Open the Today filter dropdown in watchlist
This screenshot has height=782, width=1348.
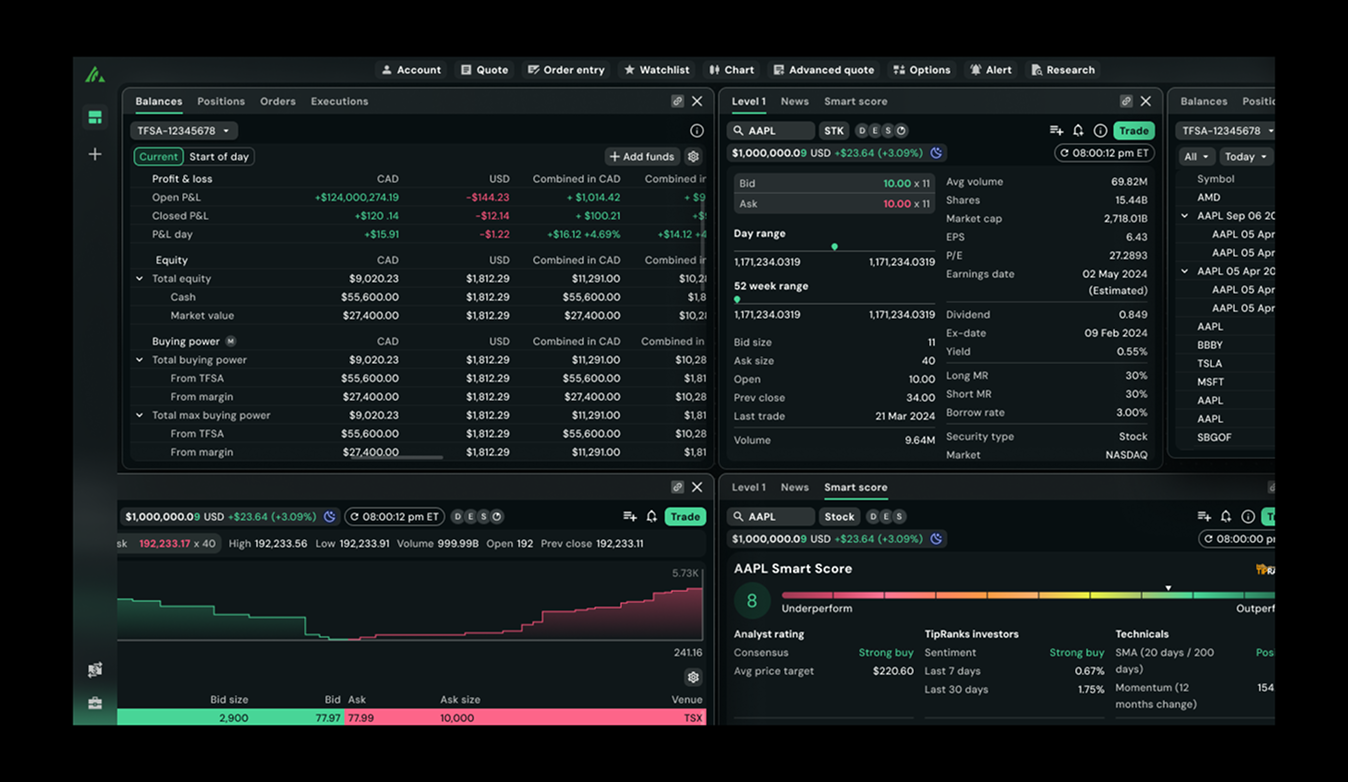click(1245, 156)
